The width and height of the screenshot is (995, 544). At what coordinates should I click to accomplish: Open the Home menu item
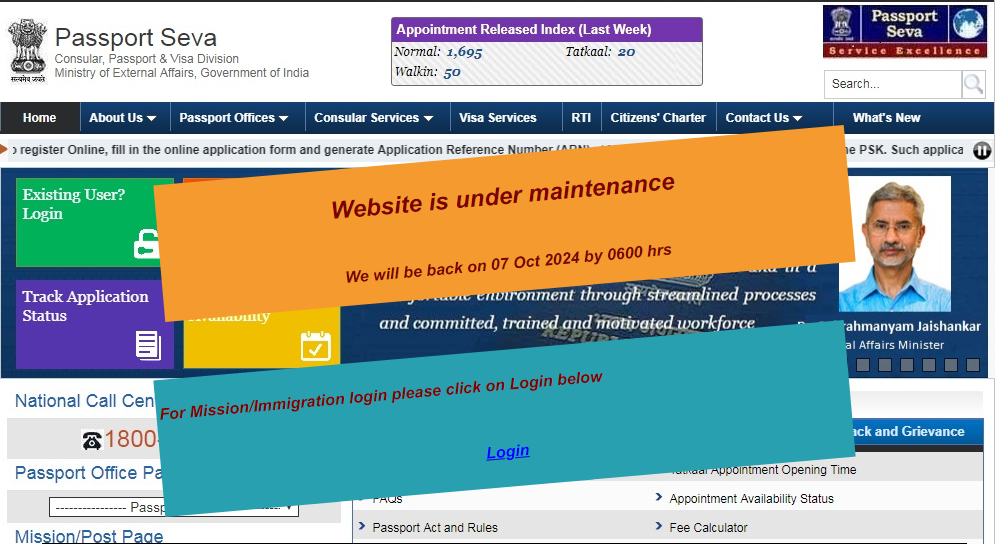[x=39, y=117]
